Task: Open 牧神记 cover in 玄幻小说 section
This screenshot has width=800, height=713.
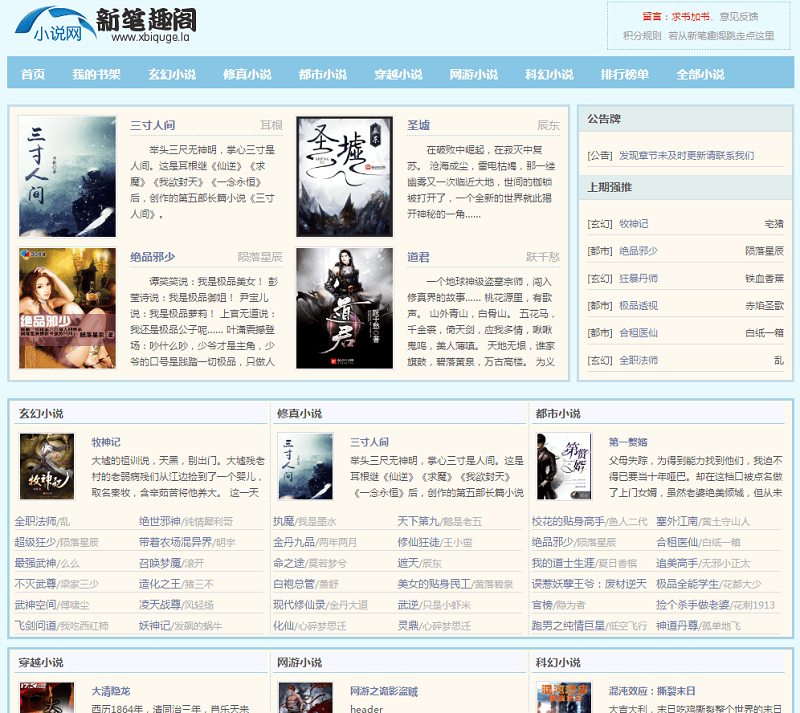Action: [47, 466]
